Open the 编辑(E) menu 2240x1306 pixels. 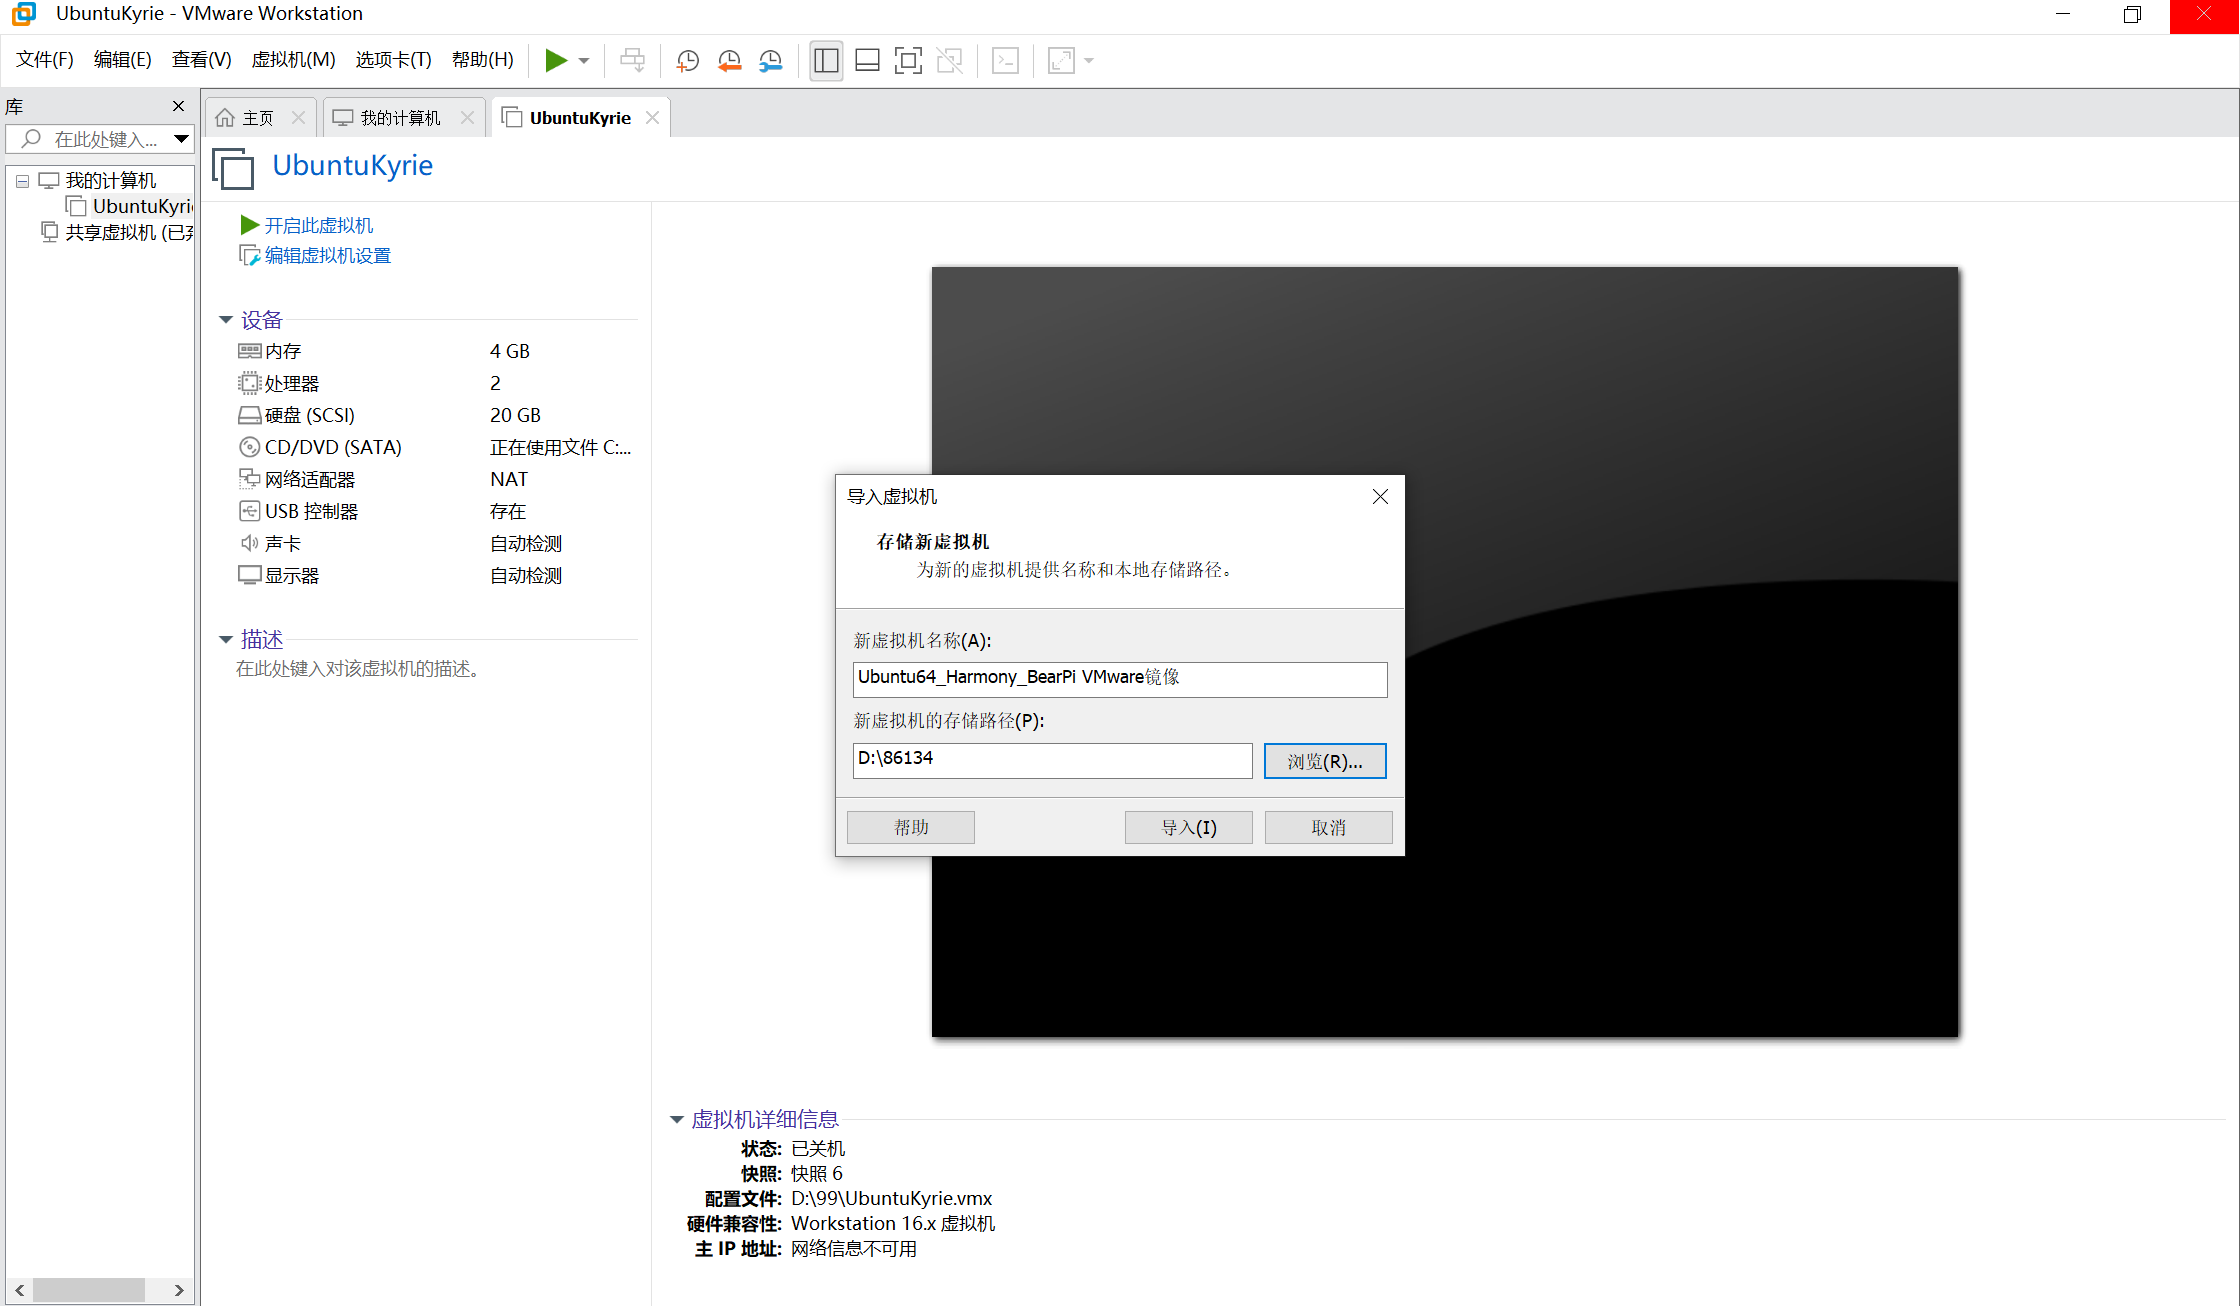(x=122, y=60)
